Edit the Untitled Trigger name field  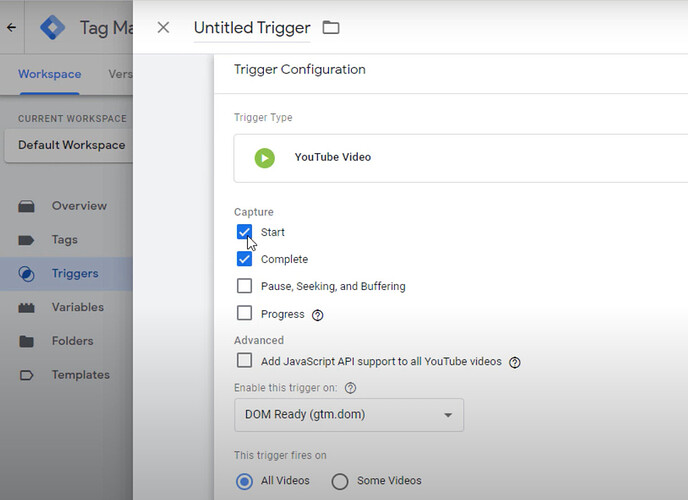tap(252, 28)
